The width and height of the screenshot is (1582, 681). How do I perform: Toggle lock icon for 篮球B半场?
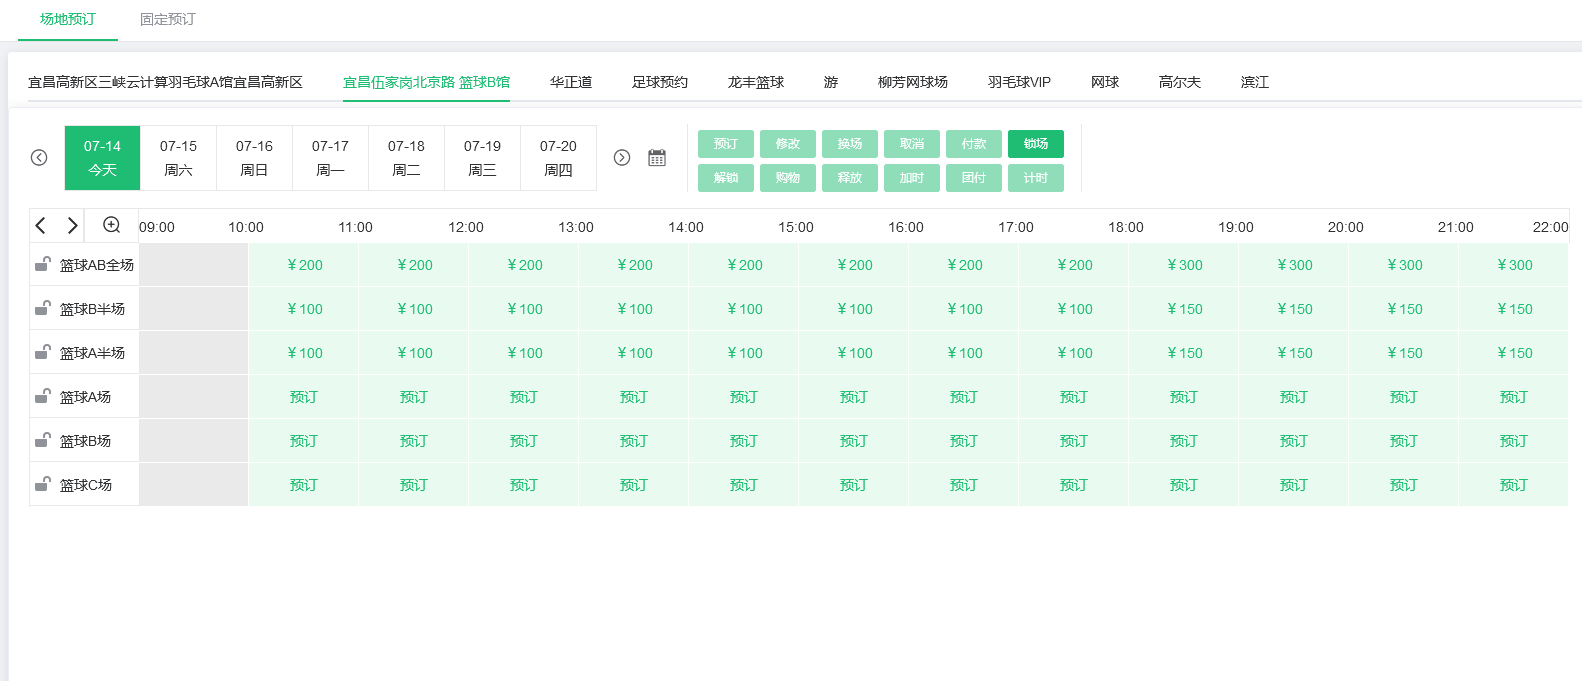(43, 308)
